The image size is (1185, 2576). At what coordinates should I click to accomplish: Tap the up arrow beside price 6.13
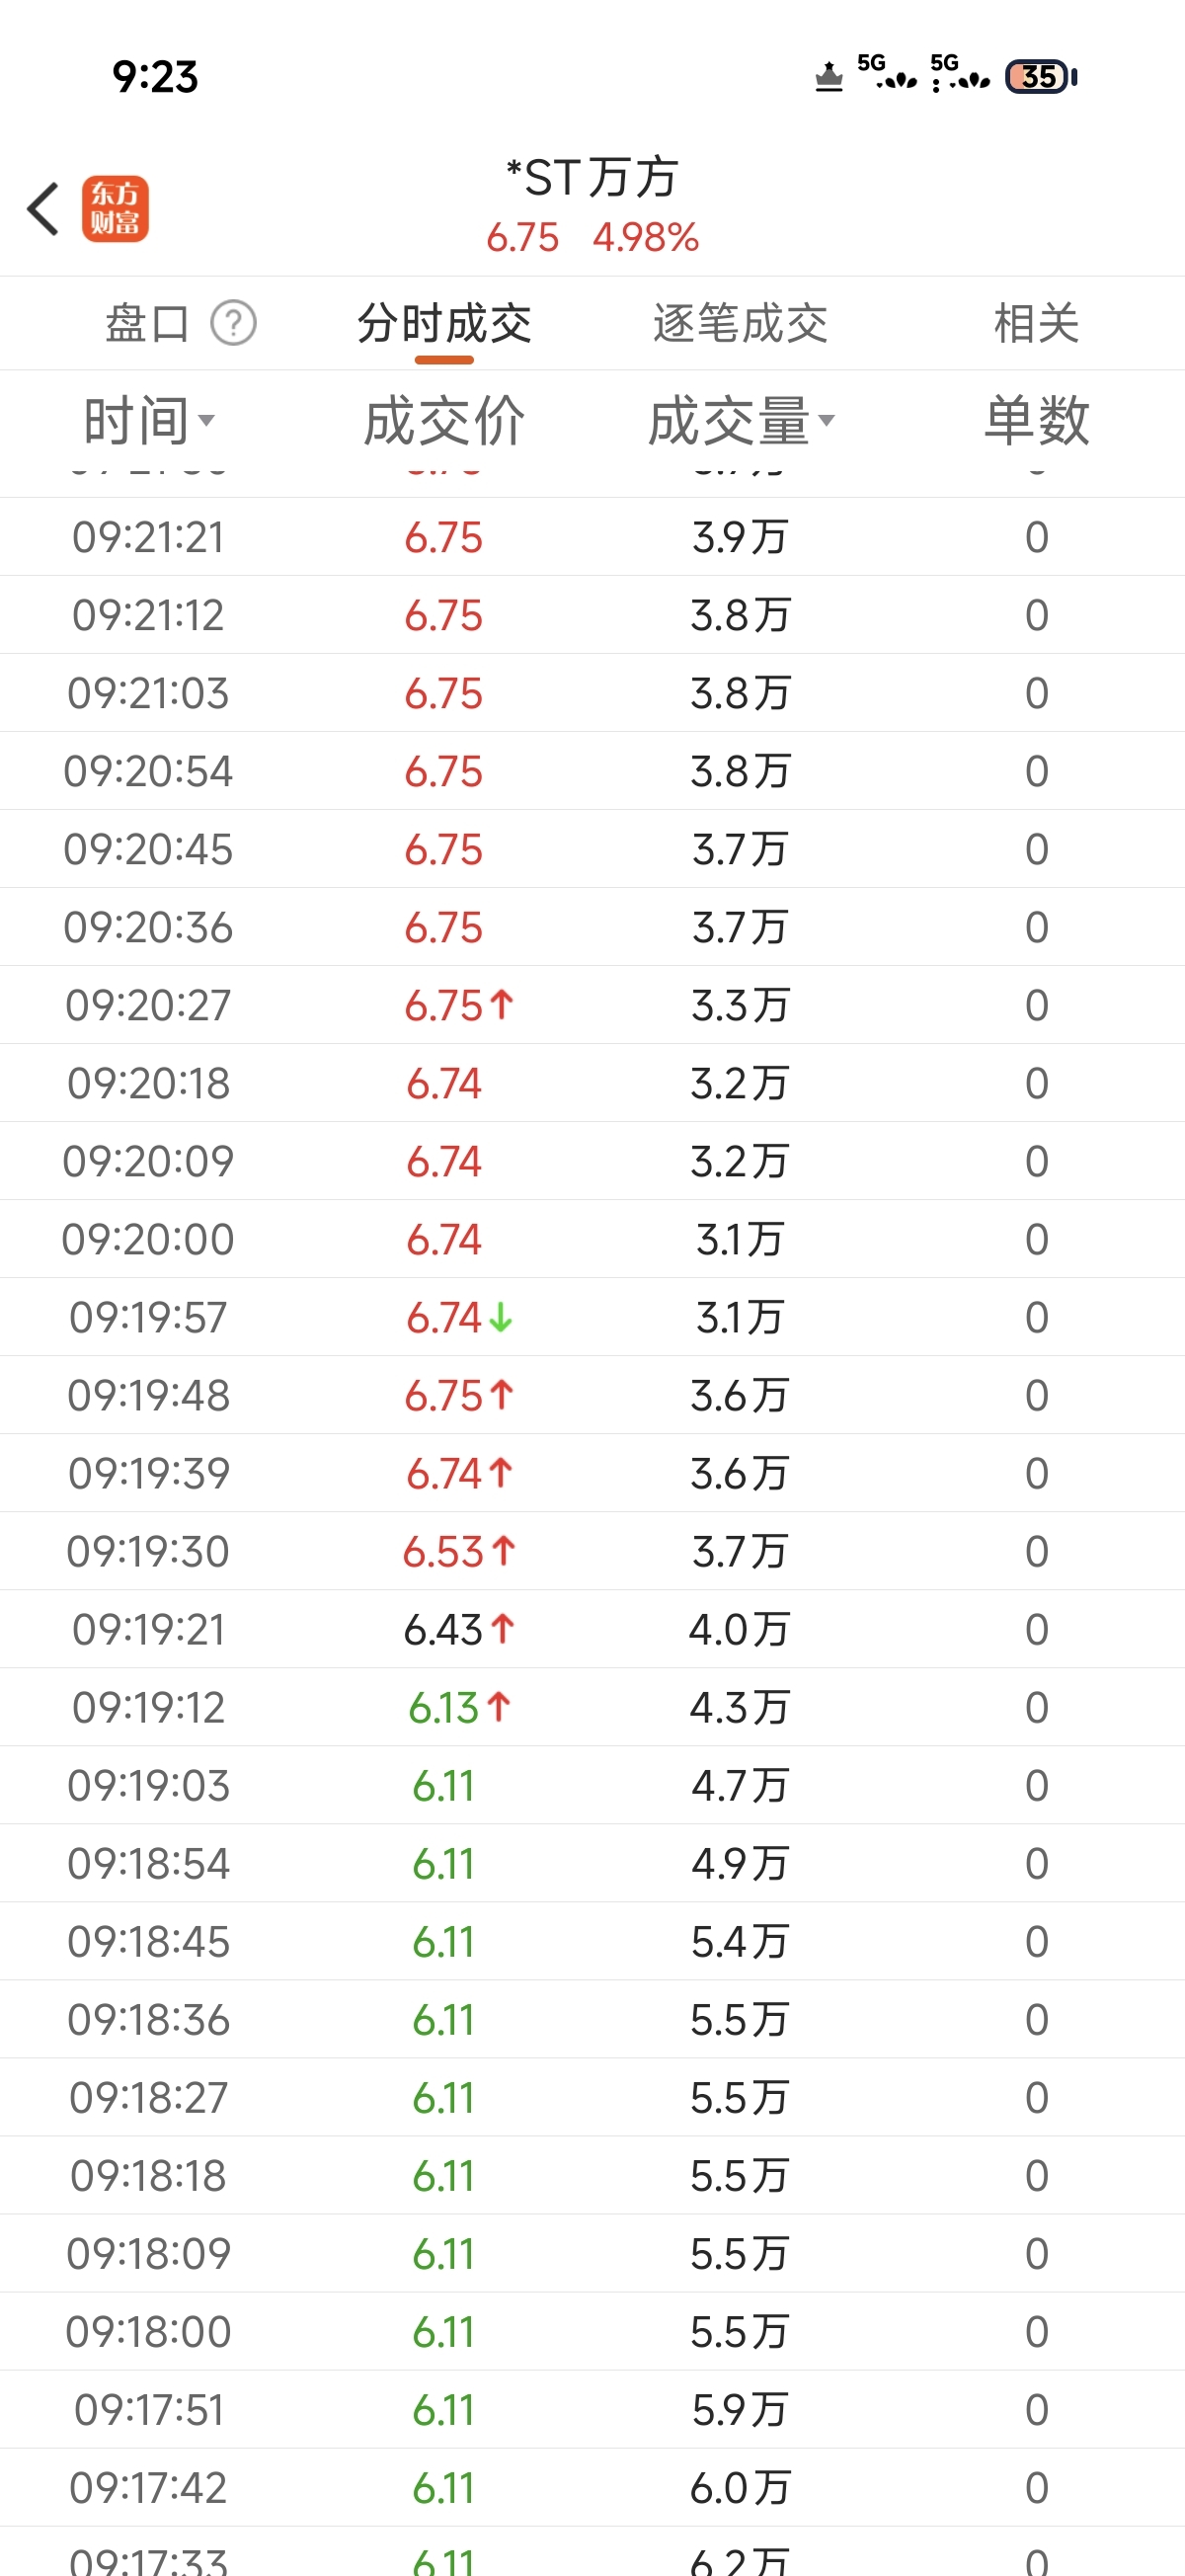(500, 1707)
